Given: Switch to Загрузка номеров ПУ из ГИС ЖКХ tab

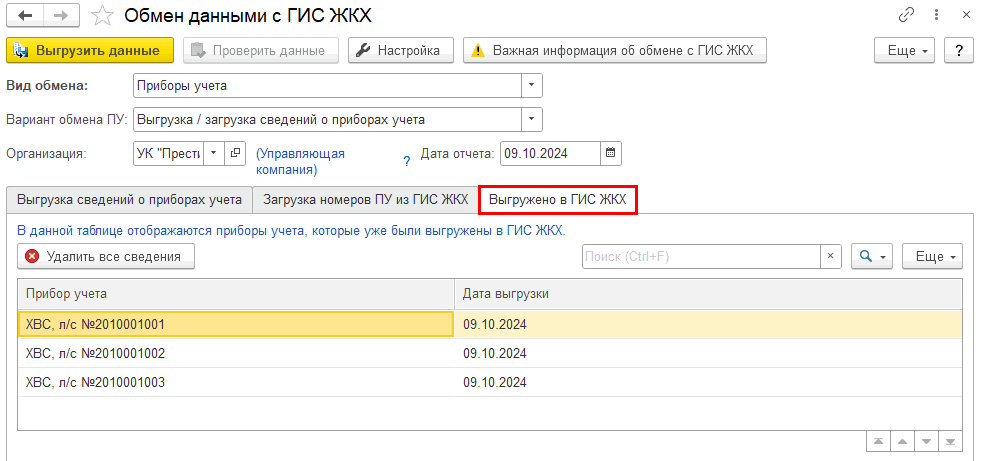Looking at the screenshot, I should click(365, 200).
